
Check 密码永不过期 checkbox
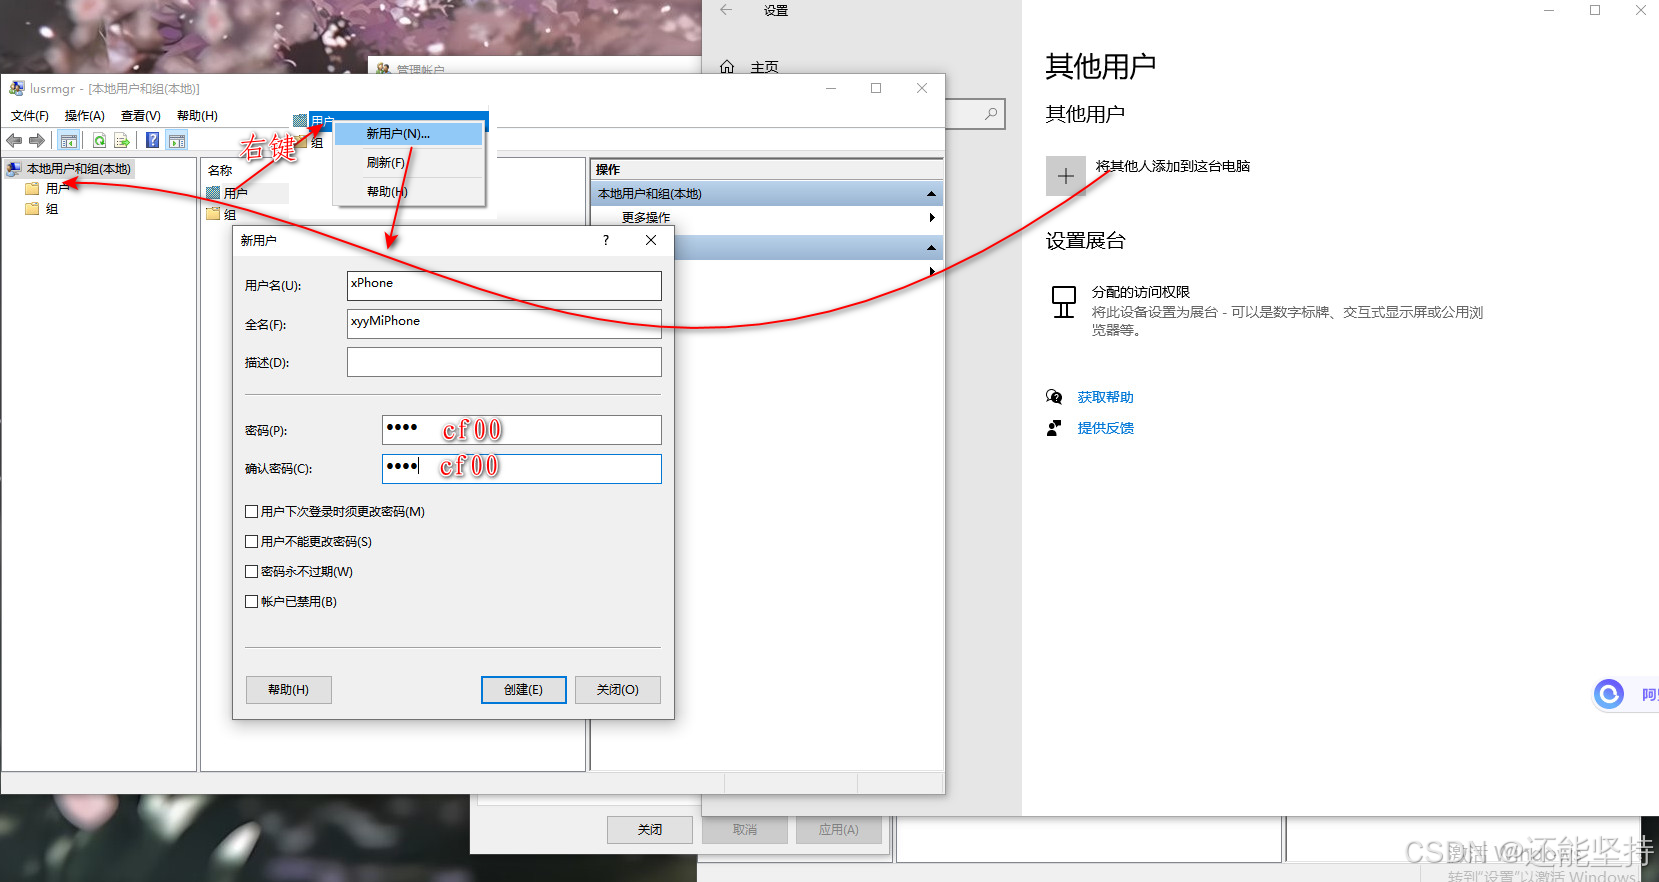(x=252, y=571)
